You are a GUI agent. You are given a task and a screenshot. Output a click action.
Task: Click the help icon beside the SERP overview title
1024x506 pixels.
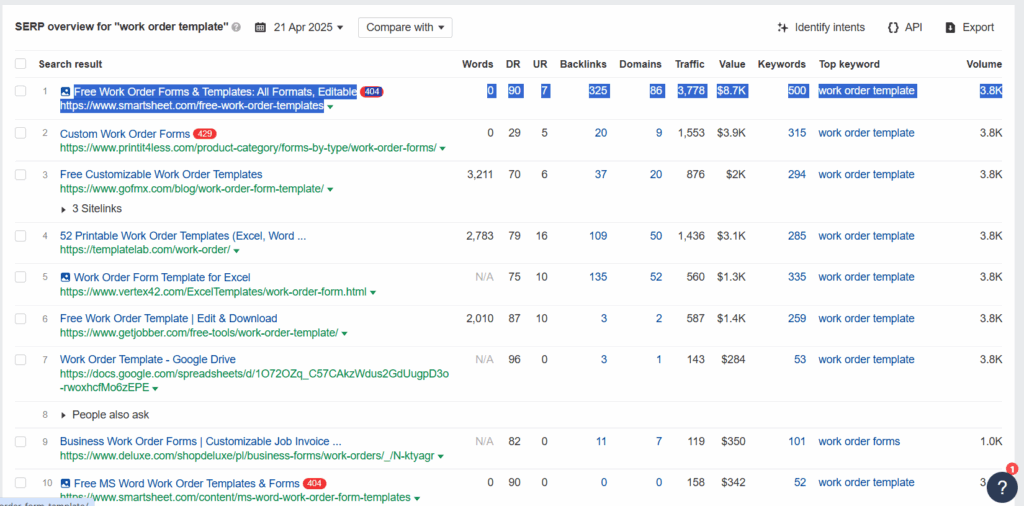pyautogui.click(x=236, y=27)
